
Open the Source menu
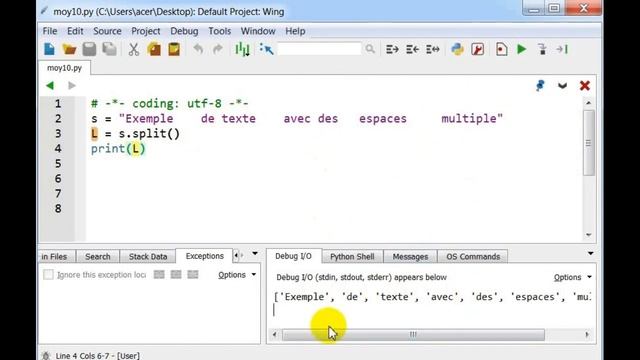[x=107, y=31]
